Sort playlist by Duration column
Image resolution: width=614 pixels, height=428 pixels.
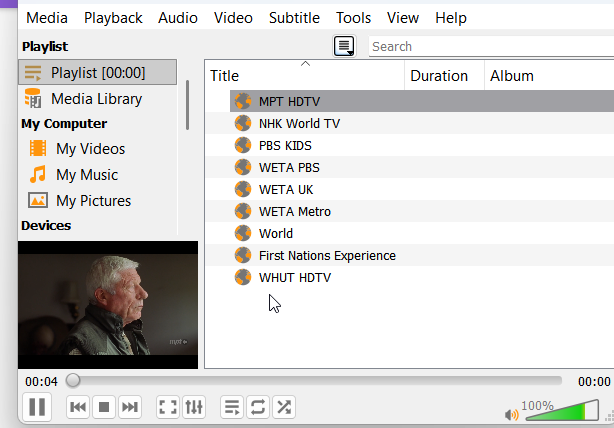(x=439, y=75)
